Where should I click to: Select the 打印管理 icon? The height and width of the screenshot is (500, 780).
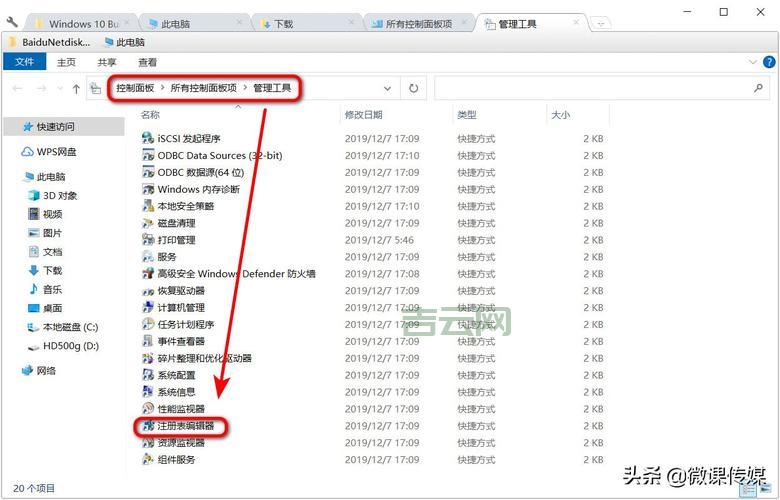coord(148,240)
